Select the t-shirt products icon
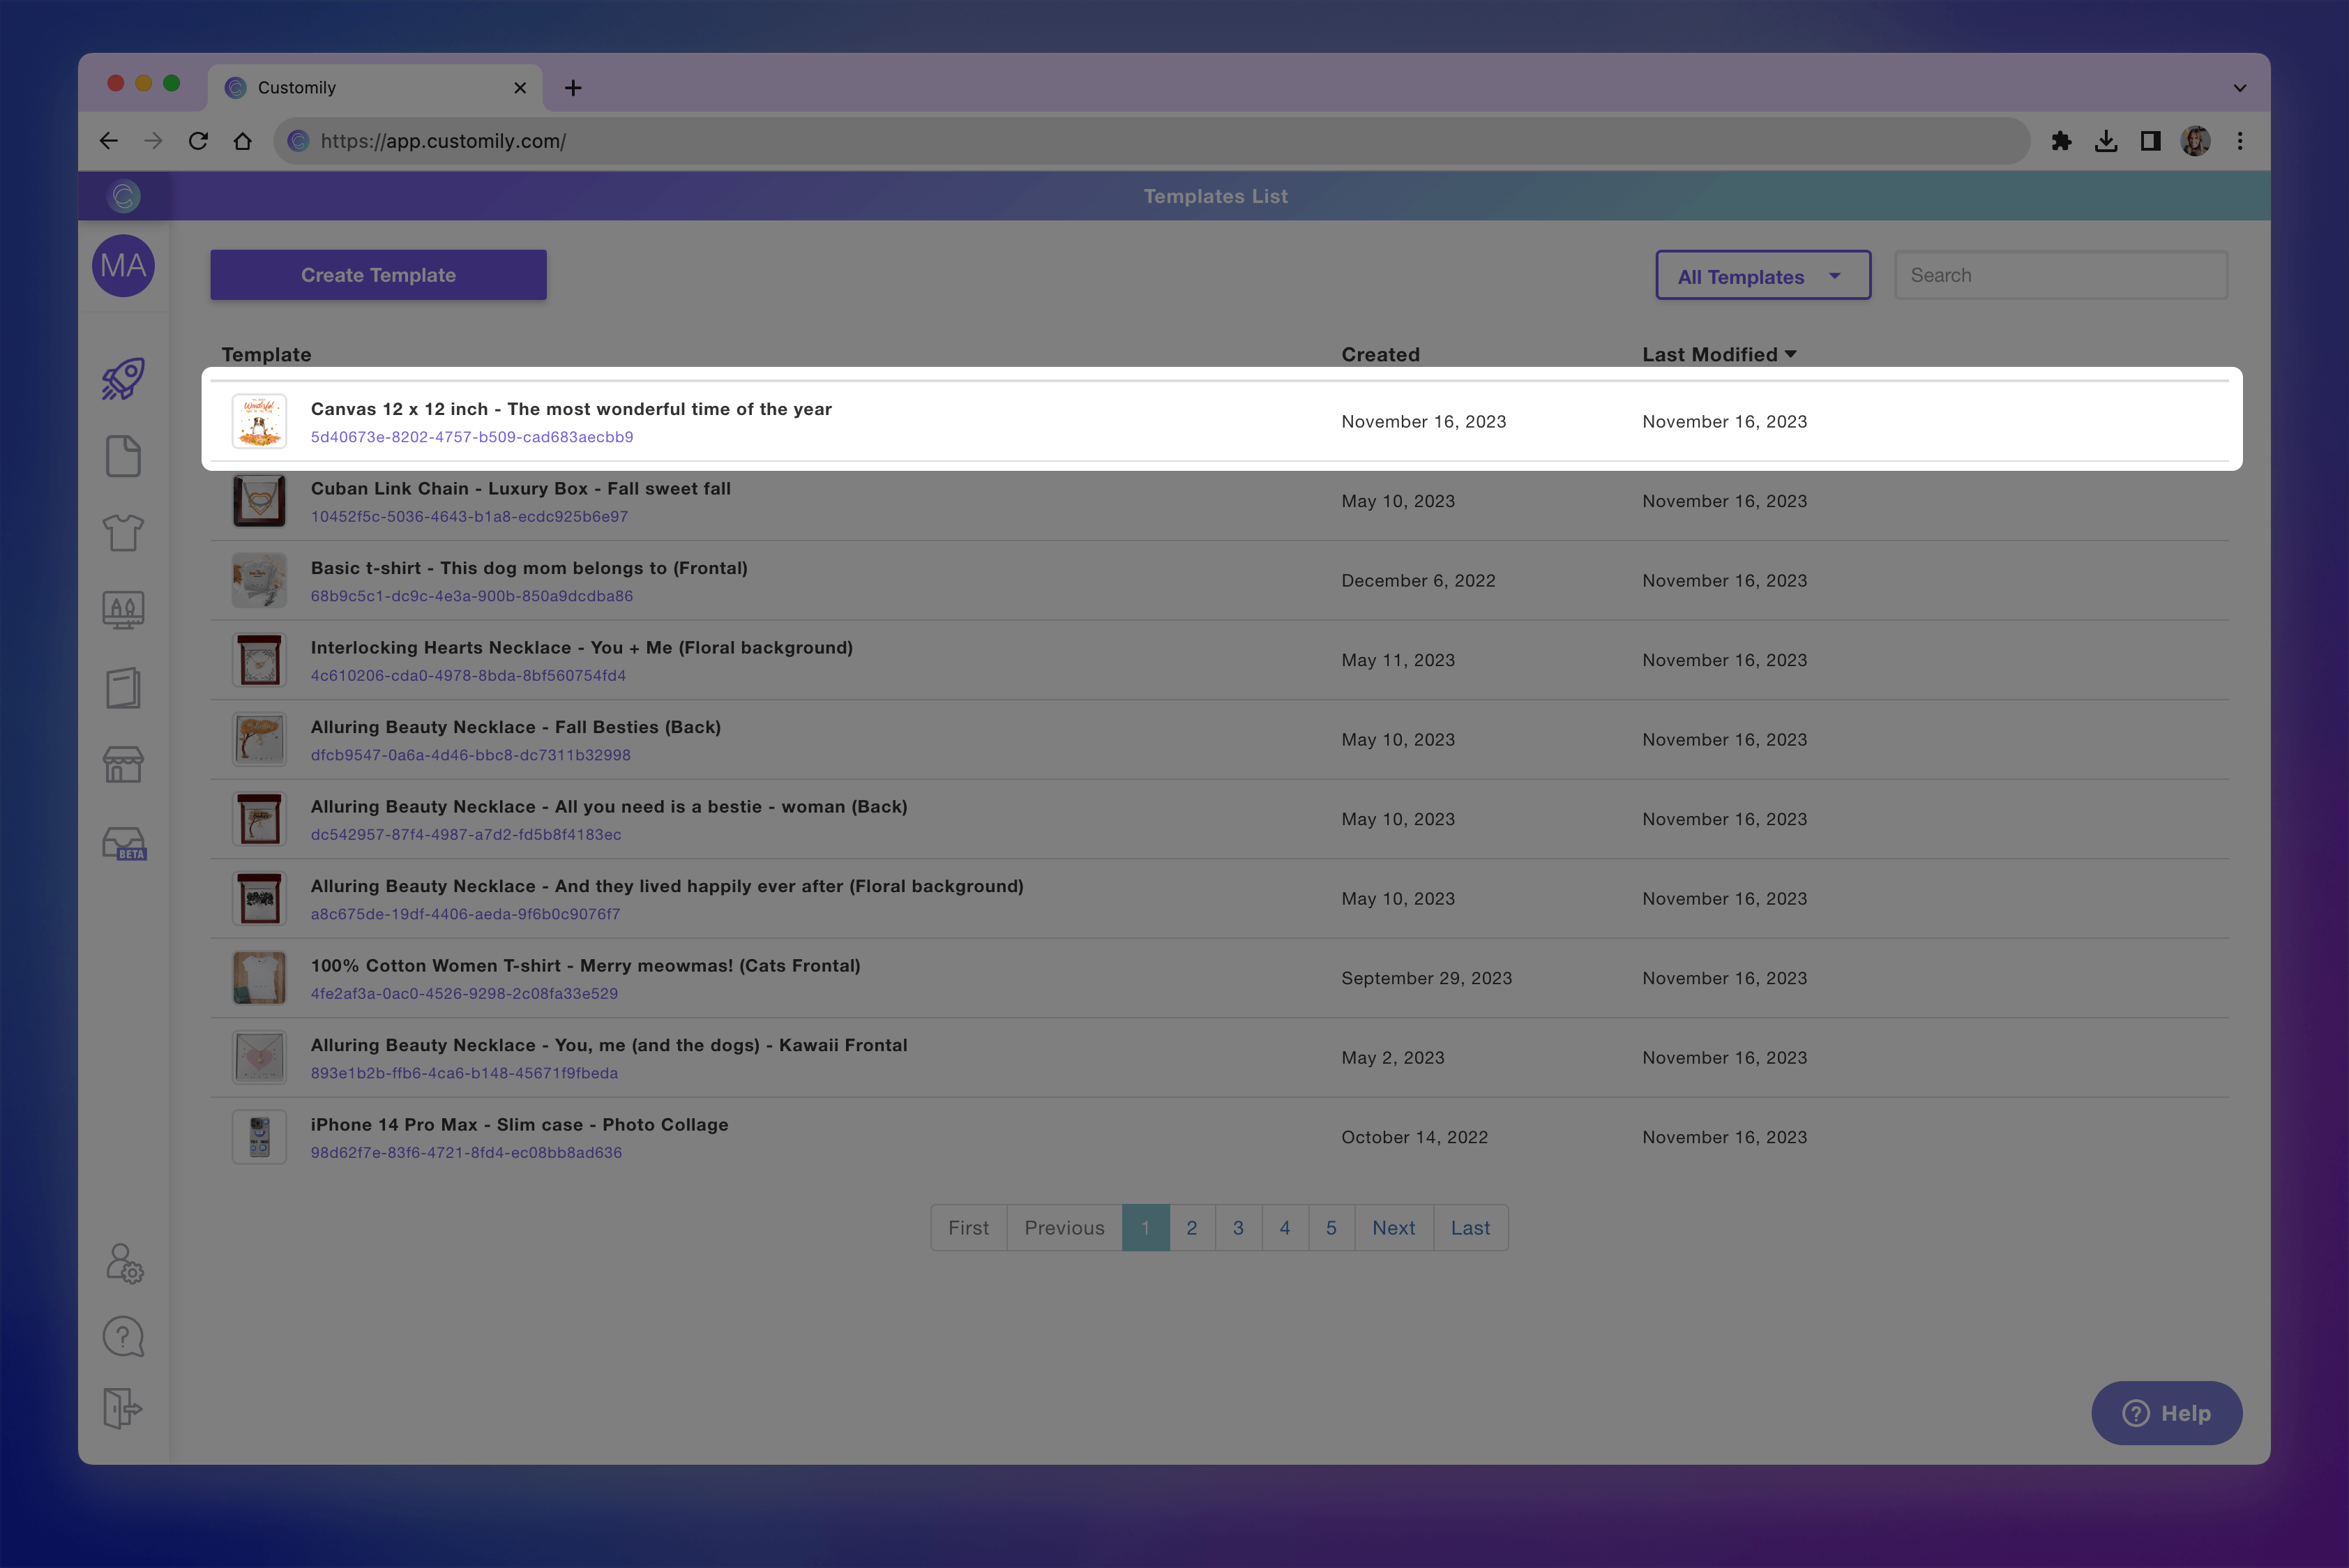The width and height of the screenshot is (2349, 1568). coord(123,532)
